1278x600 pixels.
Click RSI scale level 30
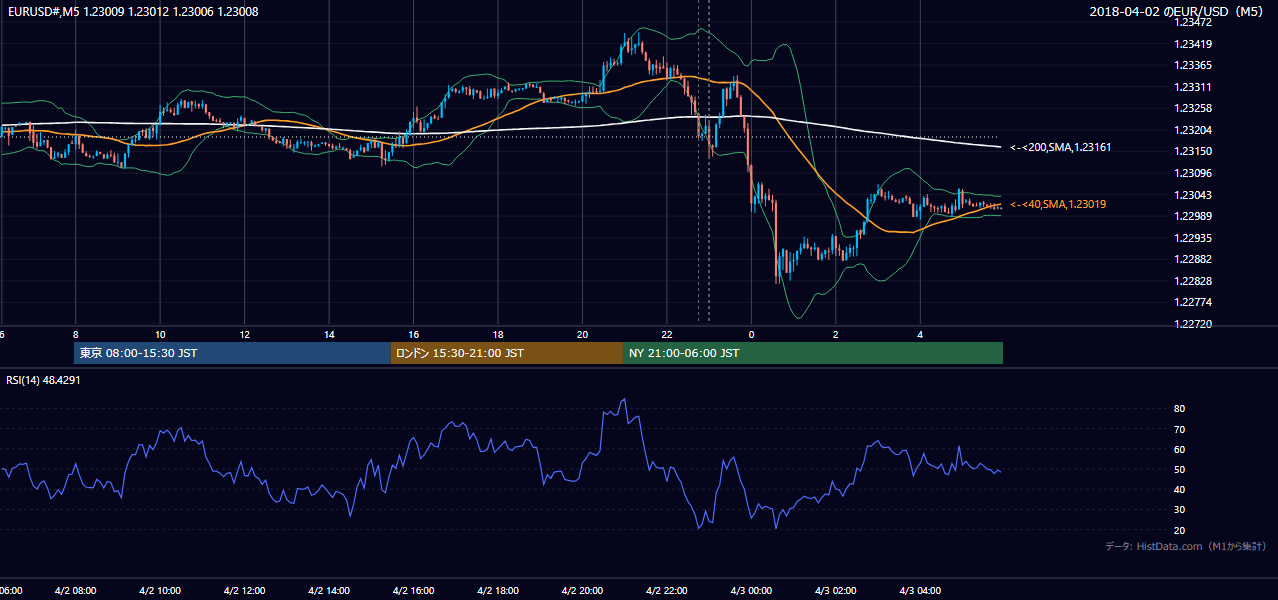pyautogui.click(x=1179, y=509)
